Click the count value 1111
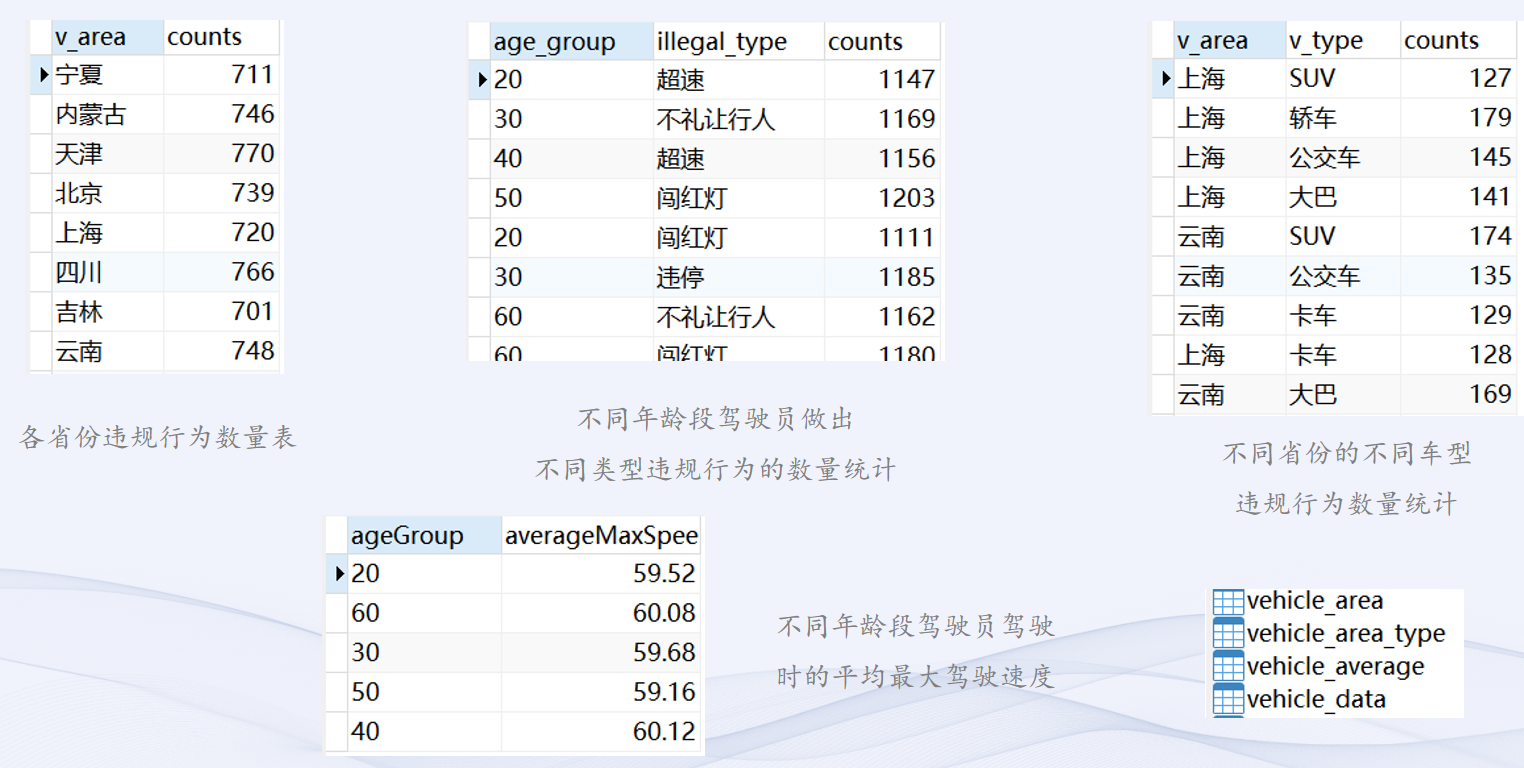Viewport: 1524px width, 768px height. [x=906, y=238]
